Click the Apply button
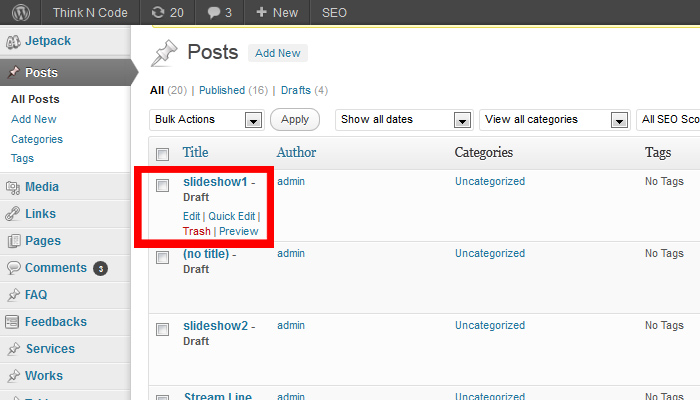The image size is (700, 400). click(x=295, y=120)
